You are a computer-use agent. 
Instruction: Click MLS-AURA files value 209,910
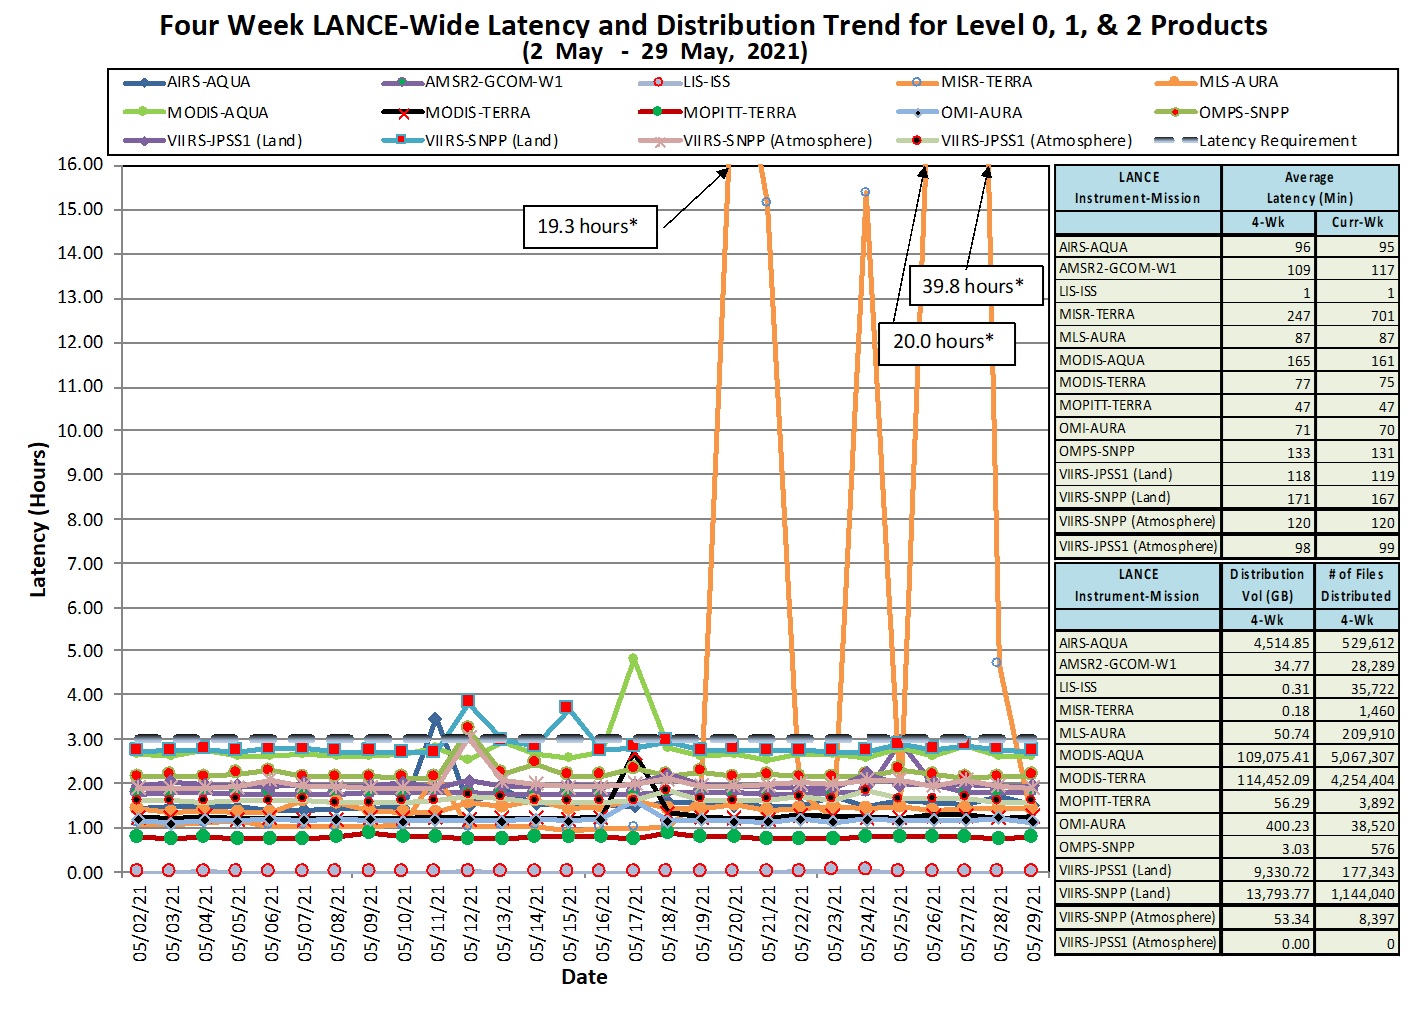click(x=1367, y=734)
